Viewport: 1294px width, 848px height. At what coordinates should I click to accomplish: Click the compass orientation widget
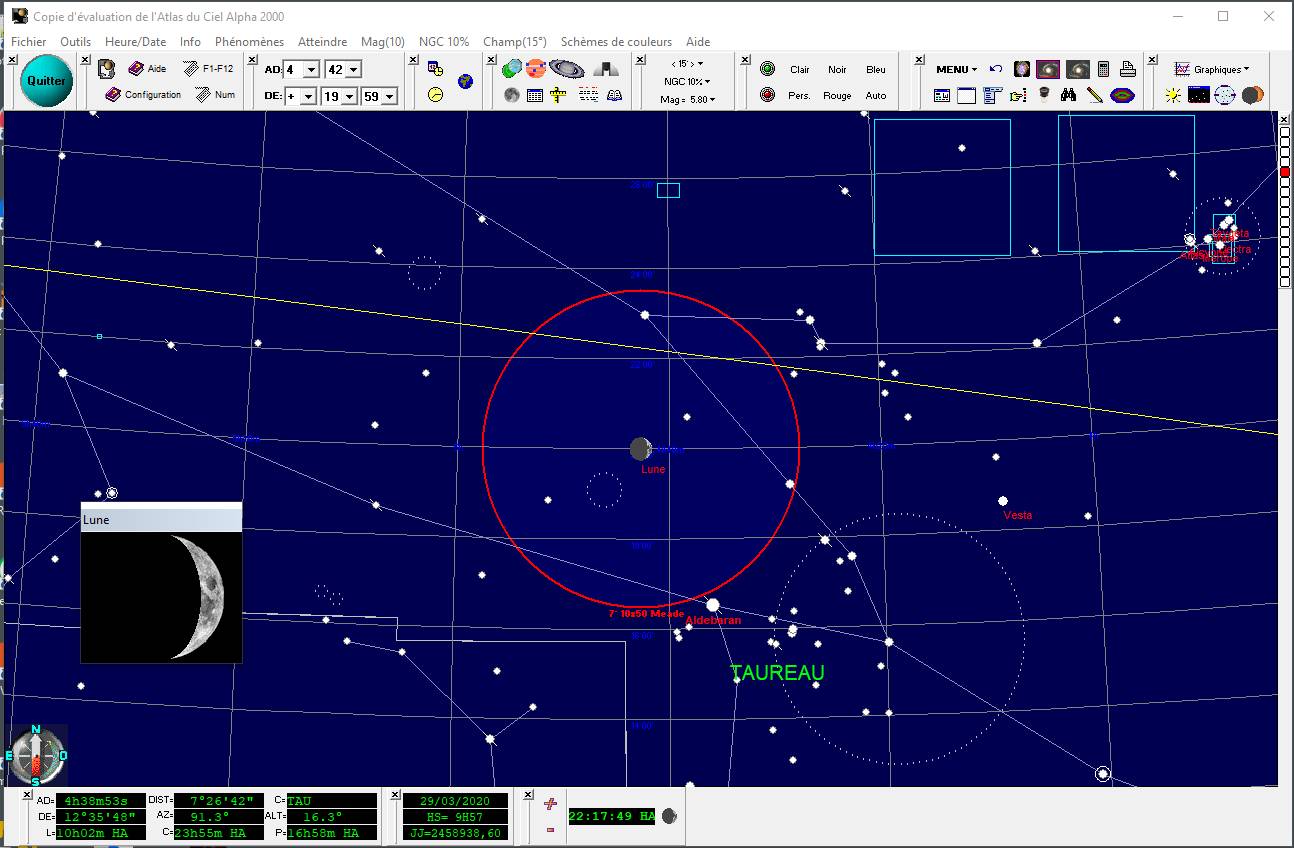[x=36, y=755]
